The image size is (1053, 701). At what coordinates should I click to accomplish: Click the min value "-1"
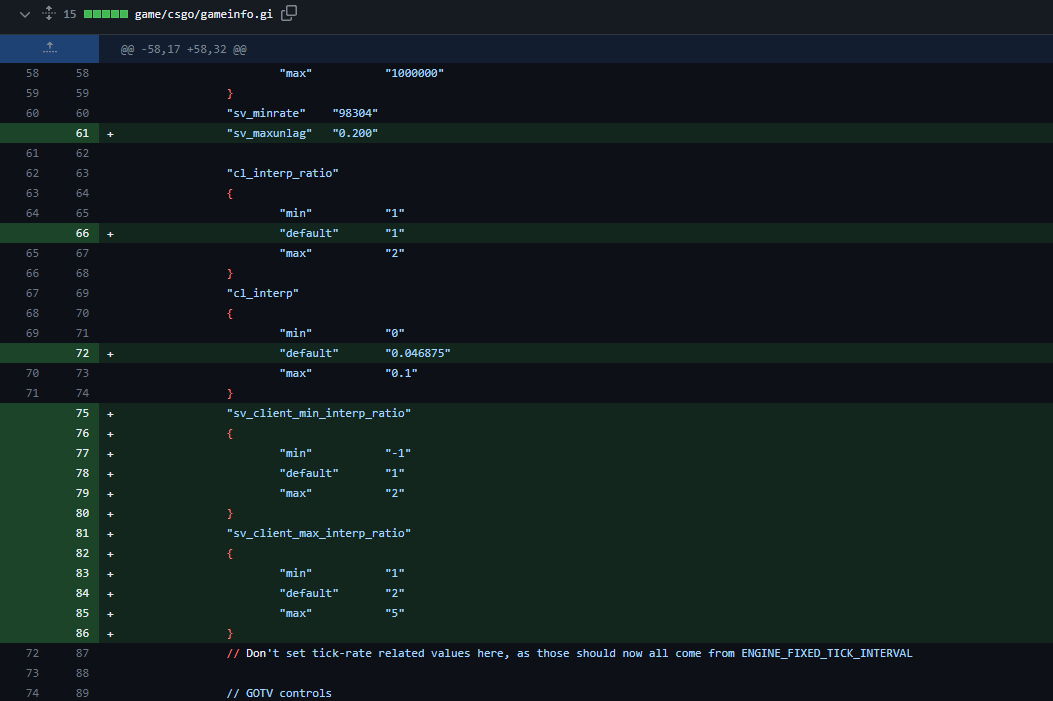398,453
